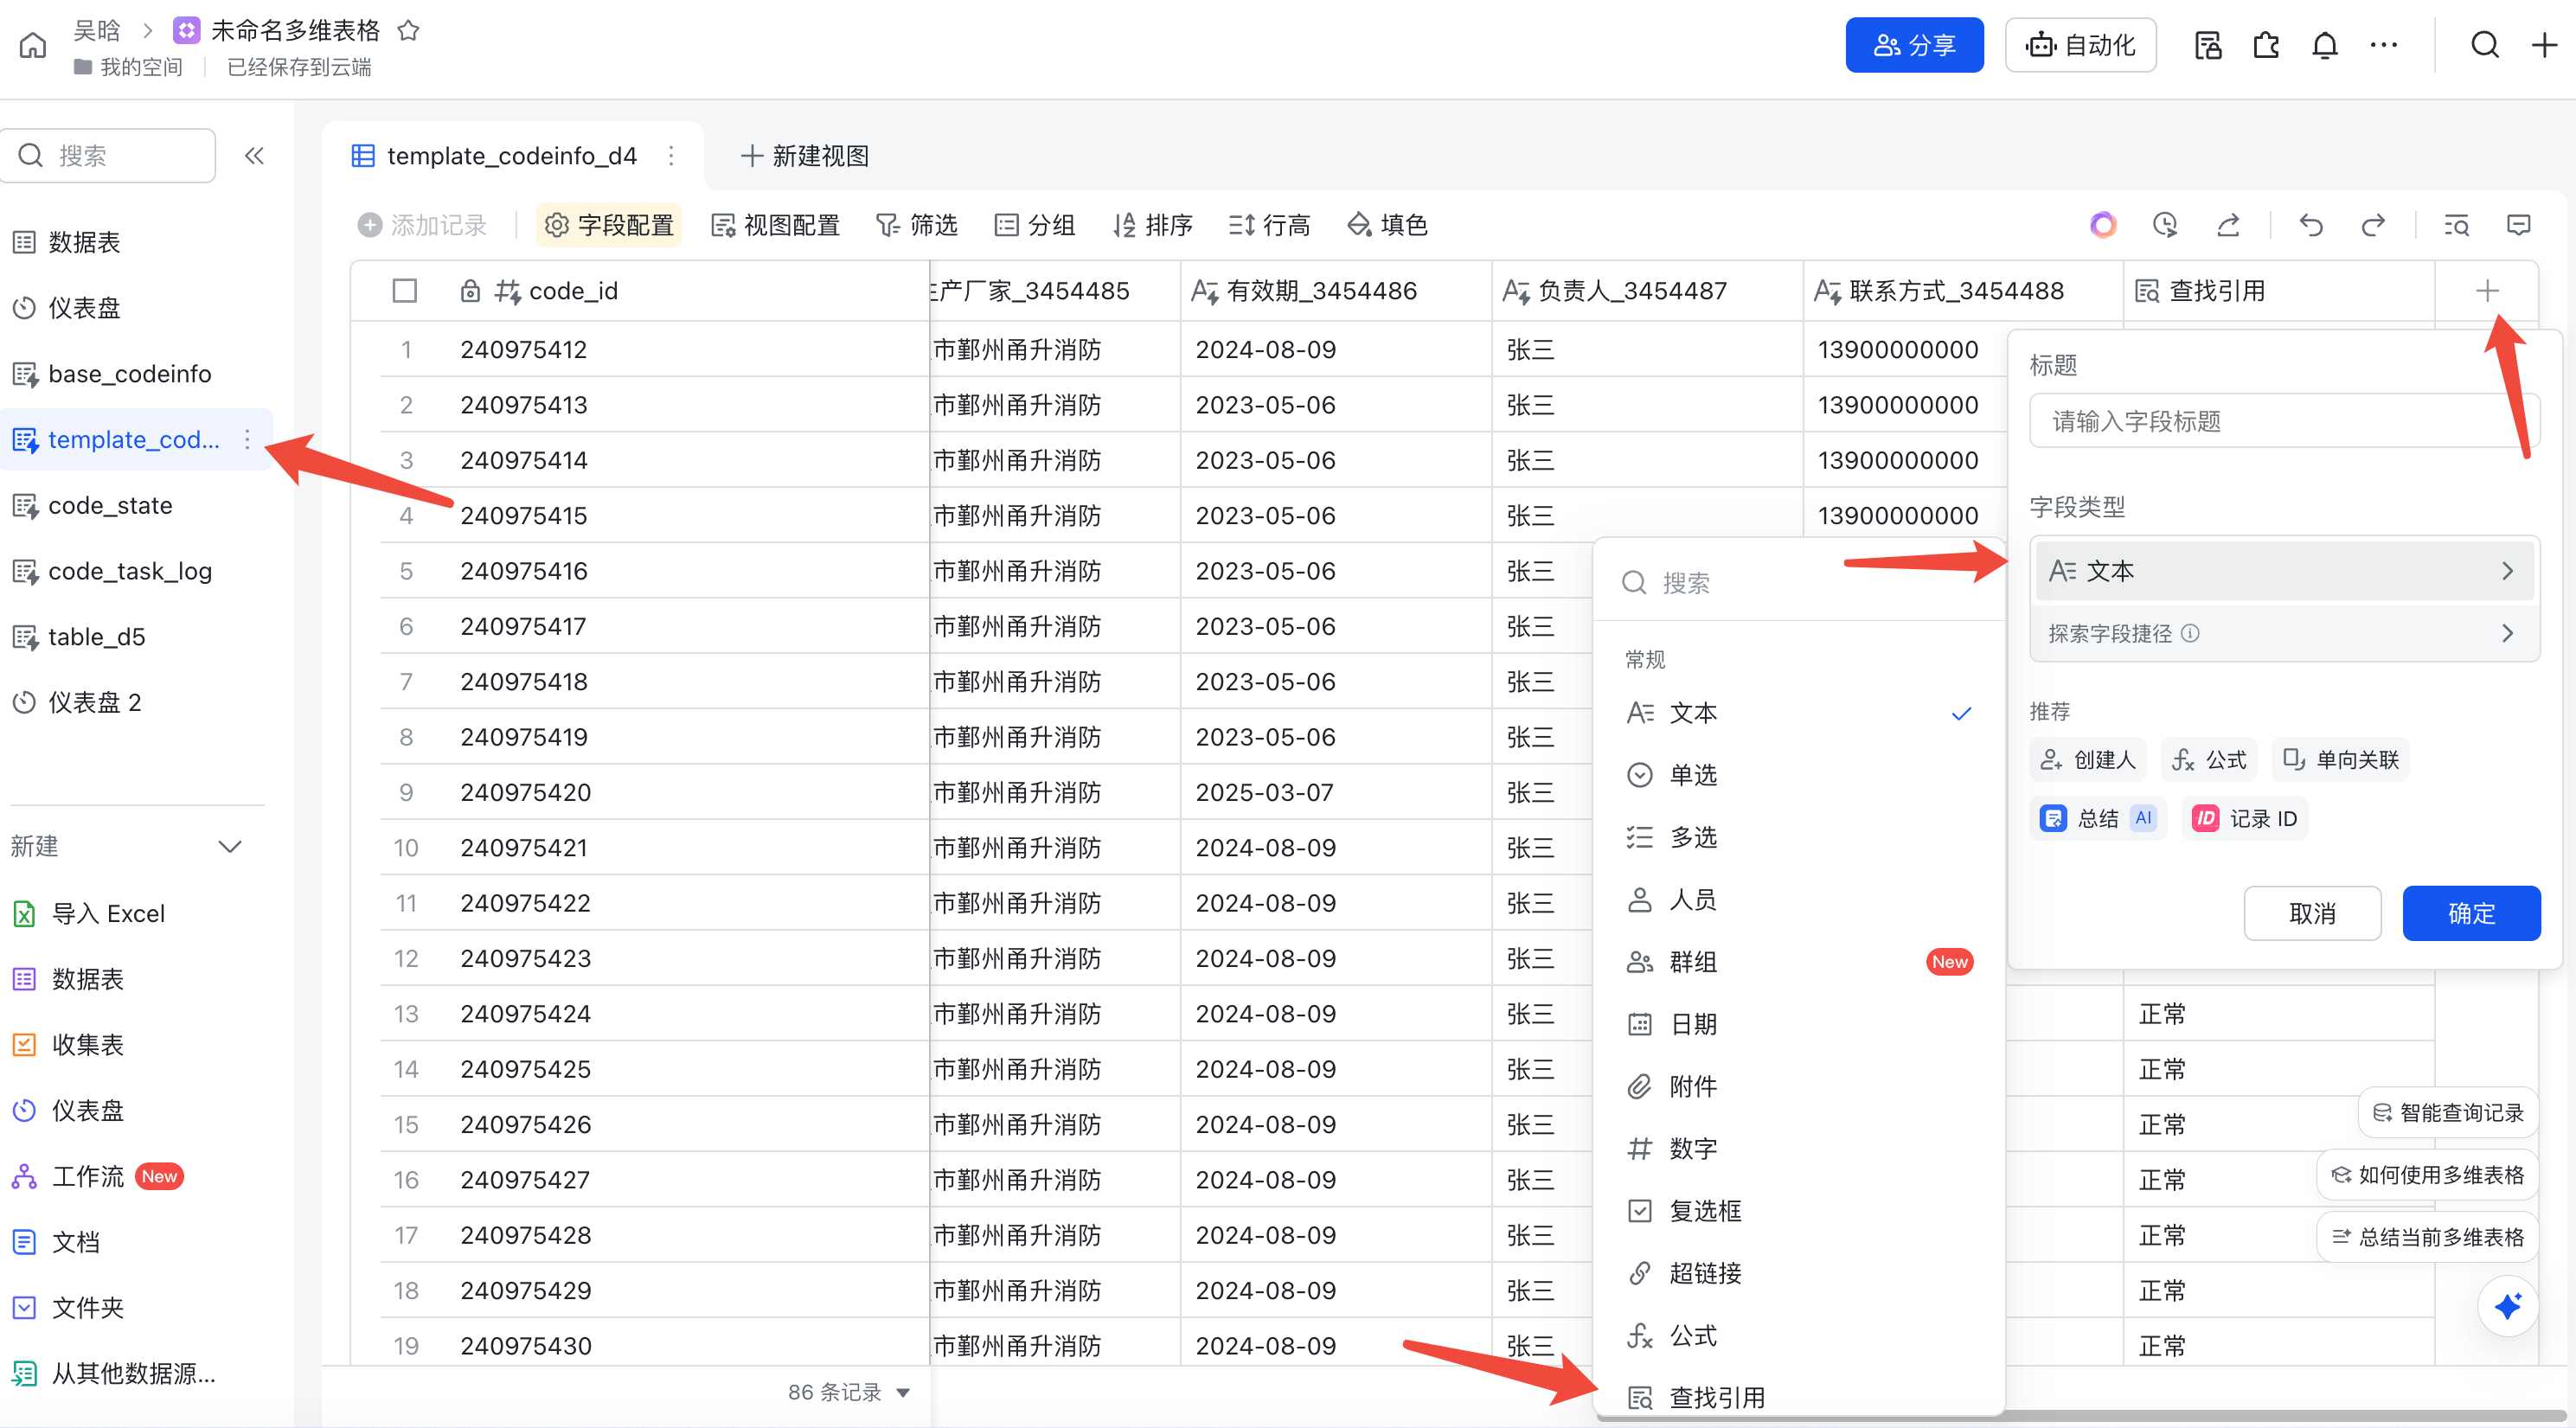Open the plugin extensions puzzle icon
Screen dimensions: 2576x1428
point(2266,45)
